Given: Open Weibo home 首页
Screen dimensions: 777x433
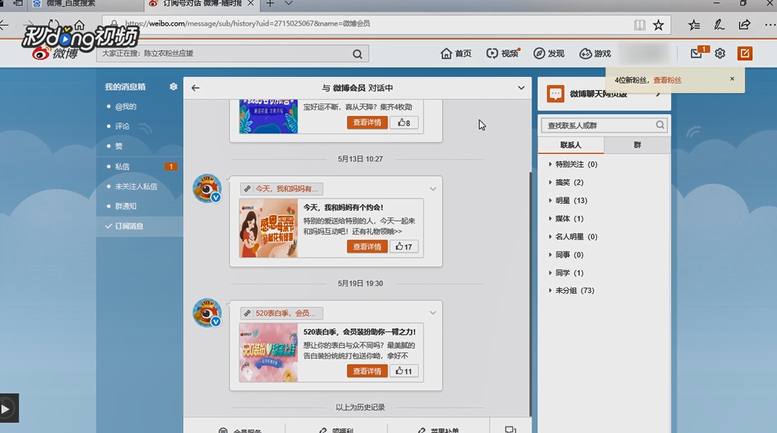Looking at the screenshot, I should click(x=456, y=54).
